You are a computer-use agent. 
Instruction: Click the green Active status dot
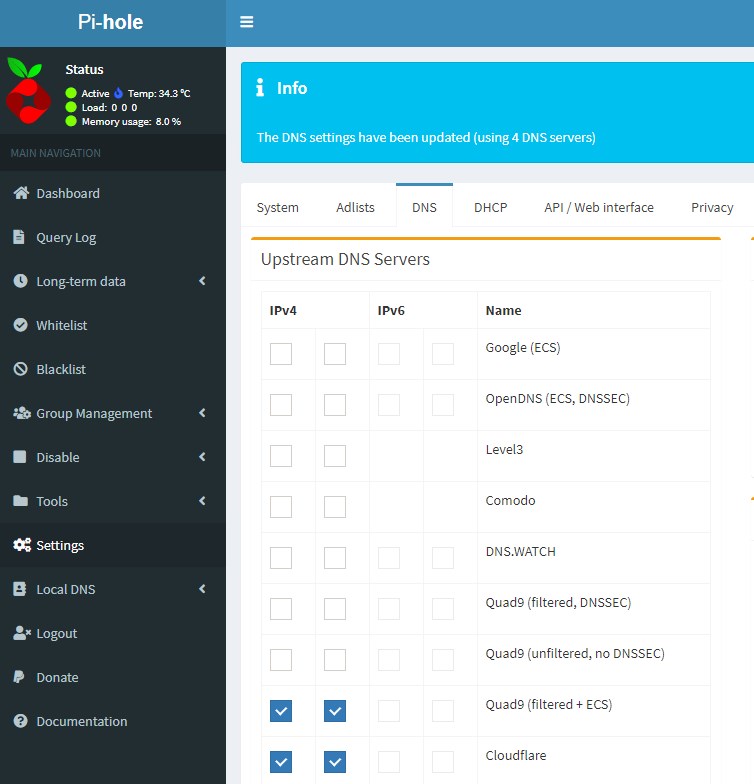click(71, 93)
